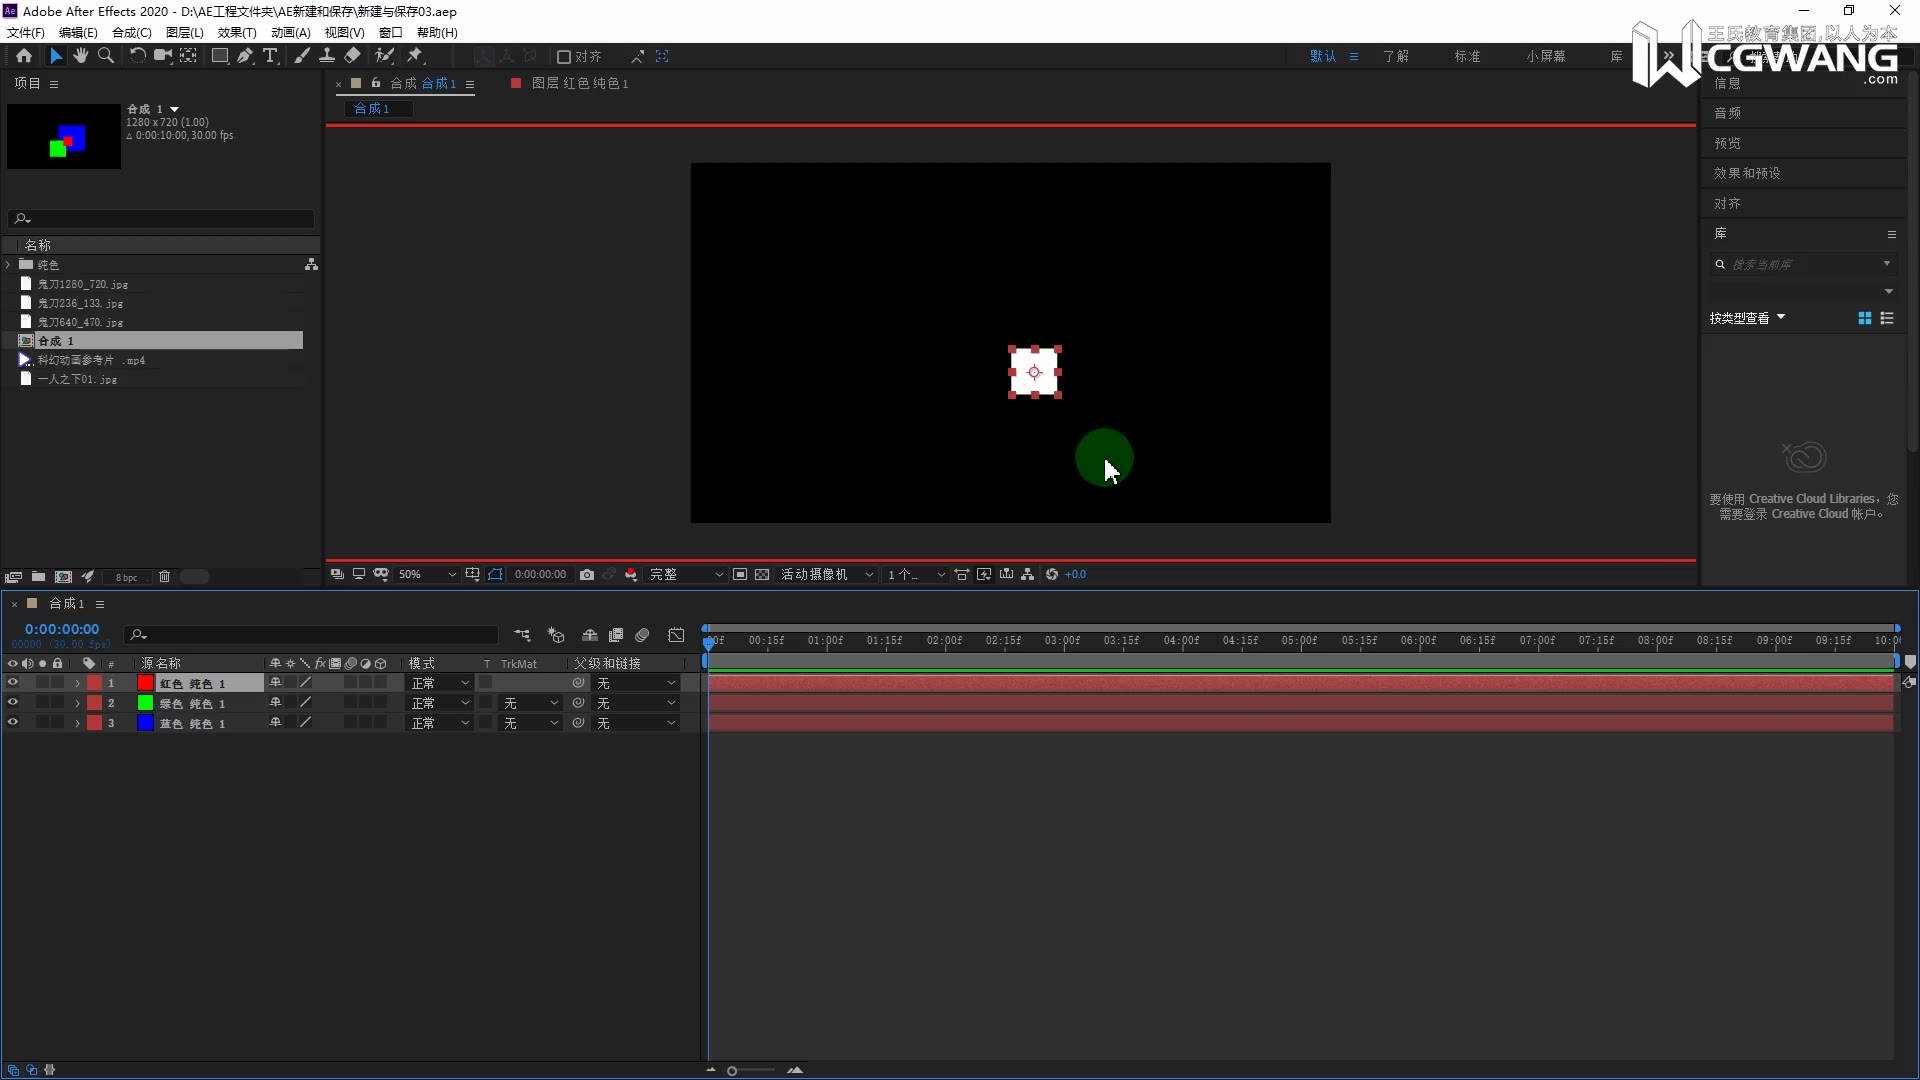This screenshot has width=1920, height=1080.
Task: Open the 完整 resolution dropdown
Action: click(x=686, y=574)
